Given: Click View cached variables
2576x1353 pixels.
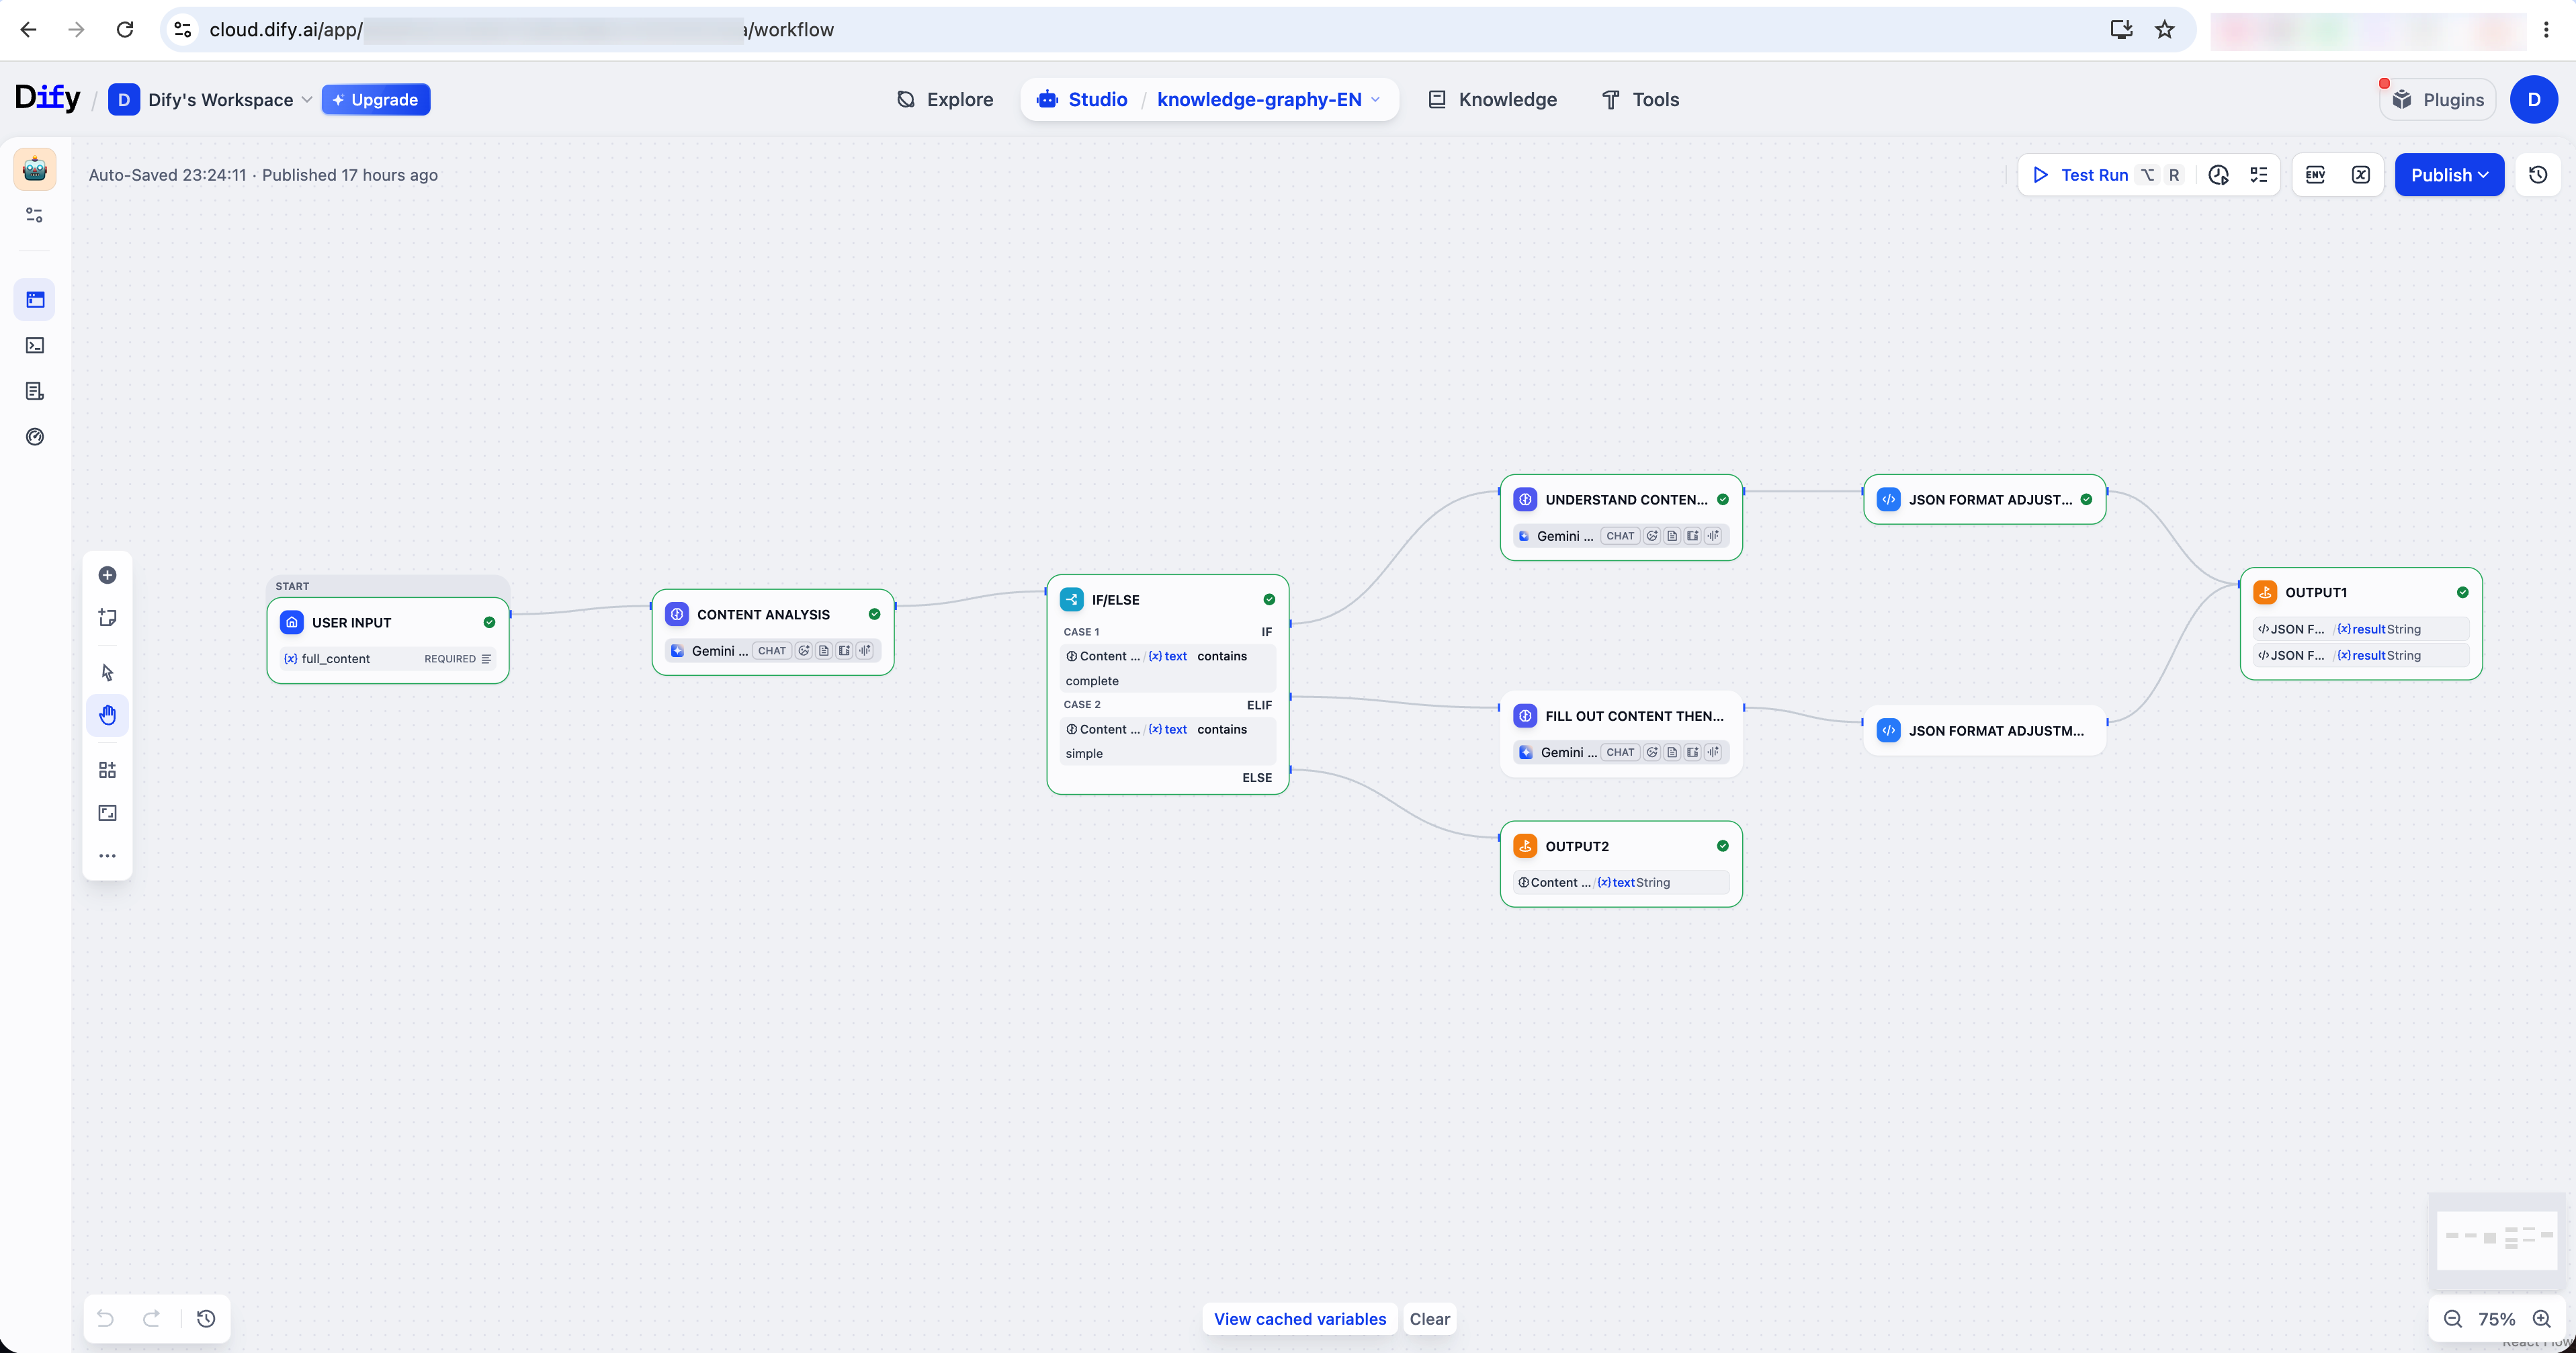Looking at the screenshot, I should coord(1299,1318).
